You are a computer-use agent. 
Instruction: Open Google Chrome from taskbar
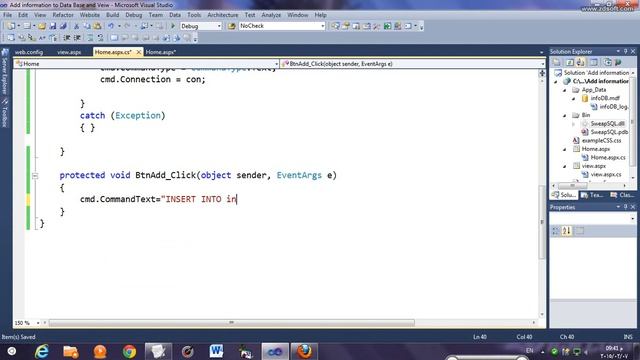coord(129,351)
